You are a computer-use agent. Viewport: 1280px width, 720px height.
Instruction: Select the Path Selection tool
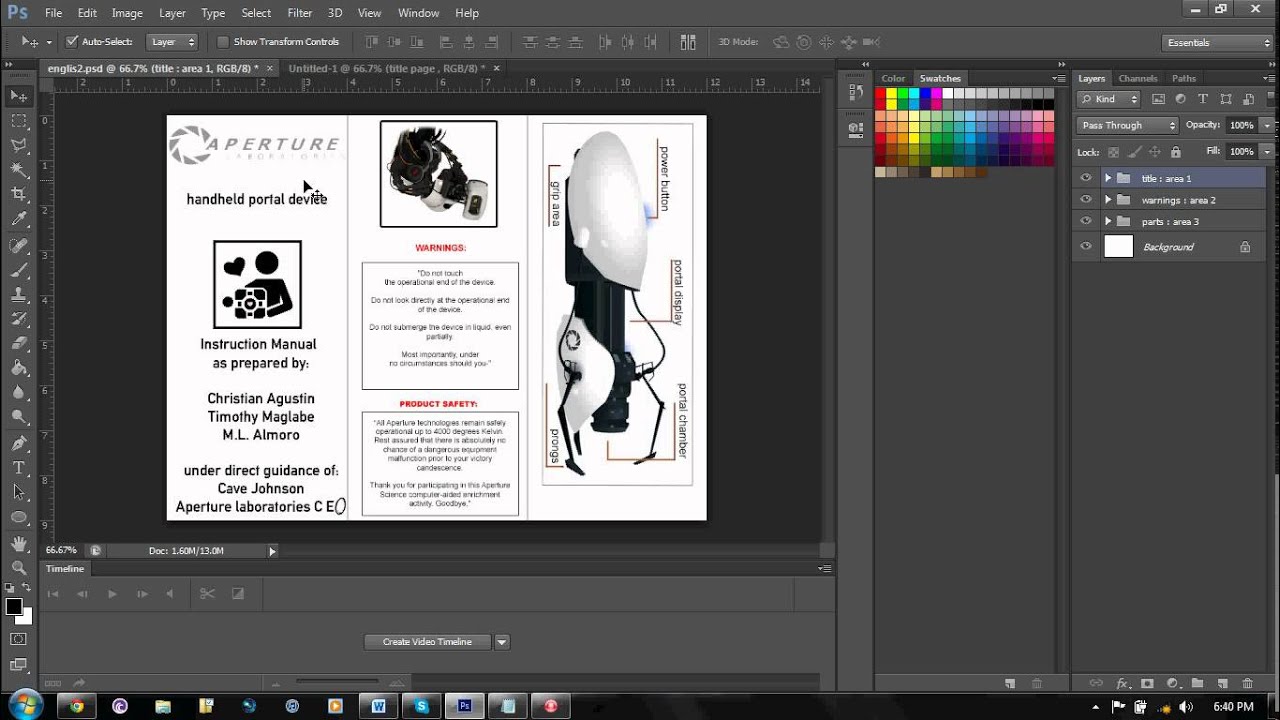[x=19, y=492]
